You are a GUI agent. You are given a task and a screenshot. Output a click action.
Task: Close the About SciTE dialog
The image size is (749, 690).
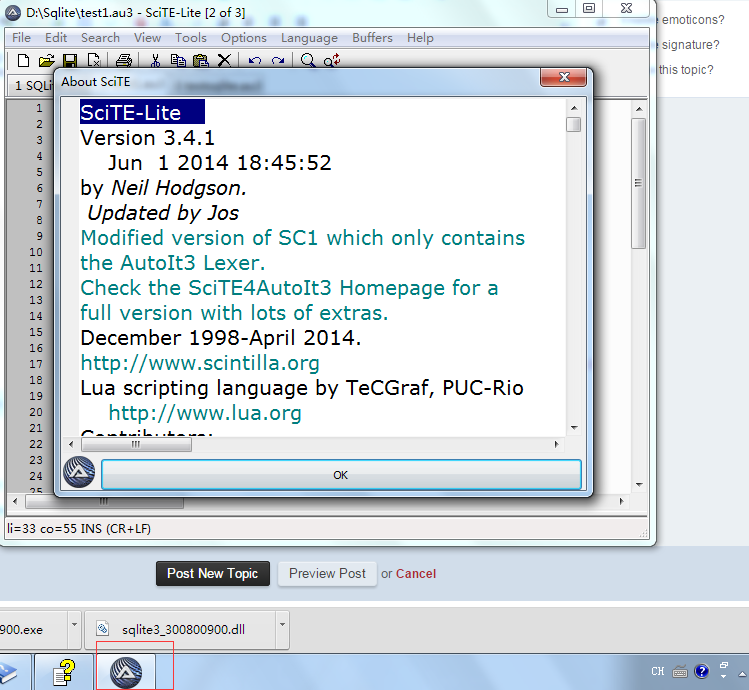[564, 77]
